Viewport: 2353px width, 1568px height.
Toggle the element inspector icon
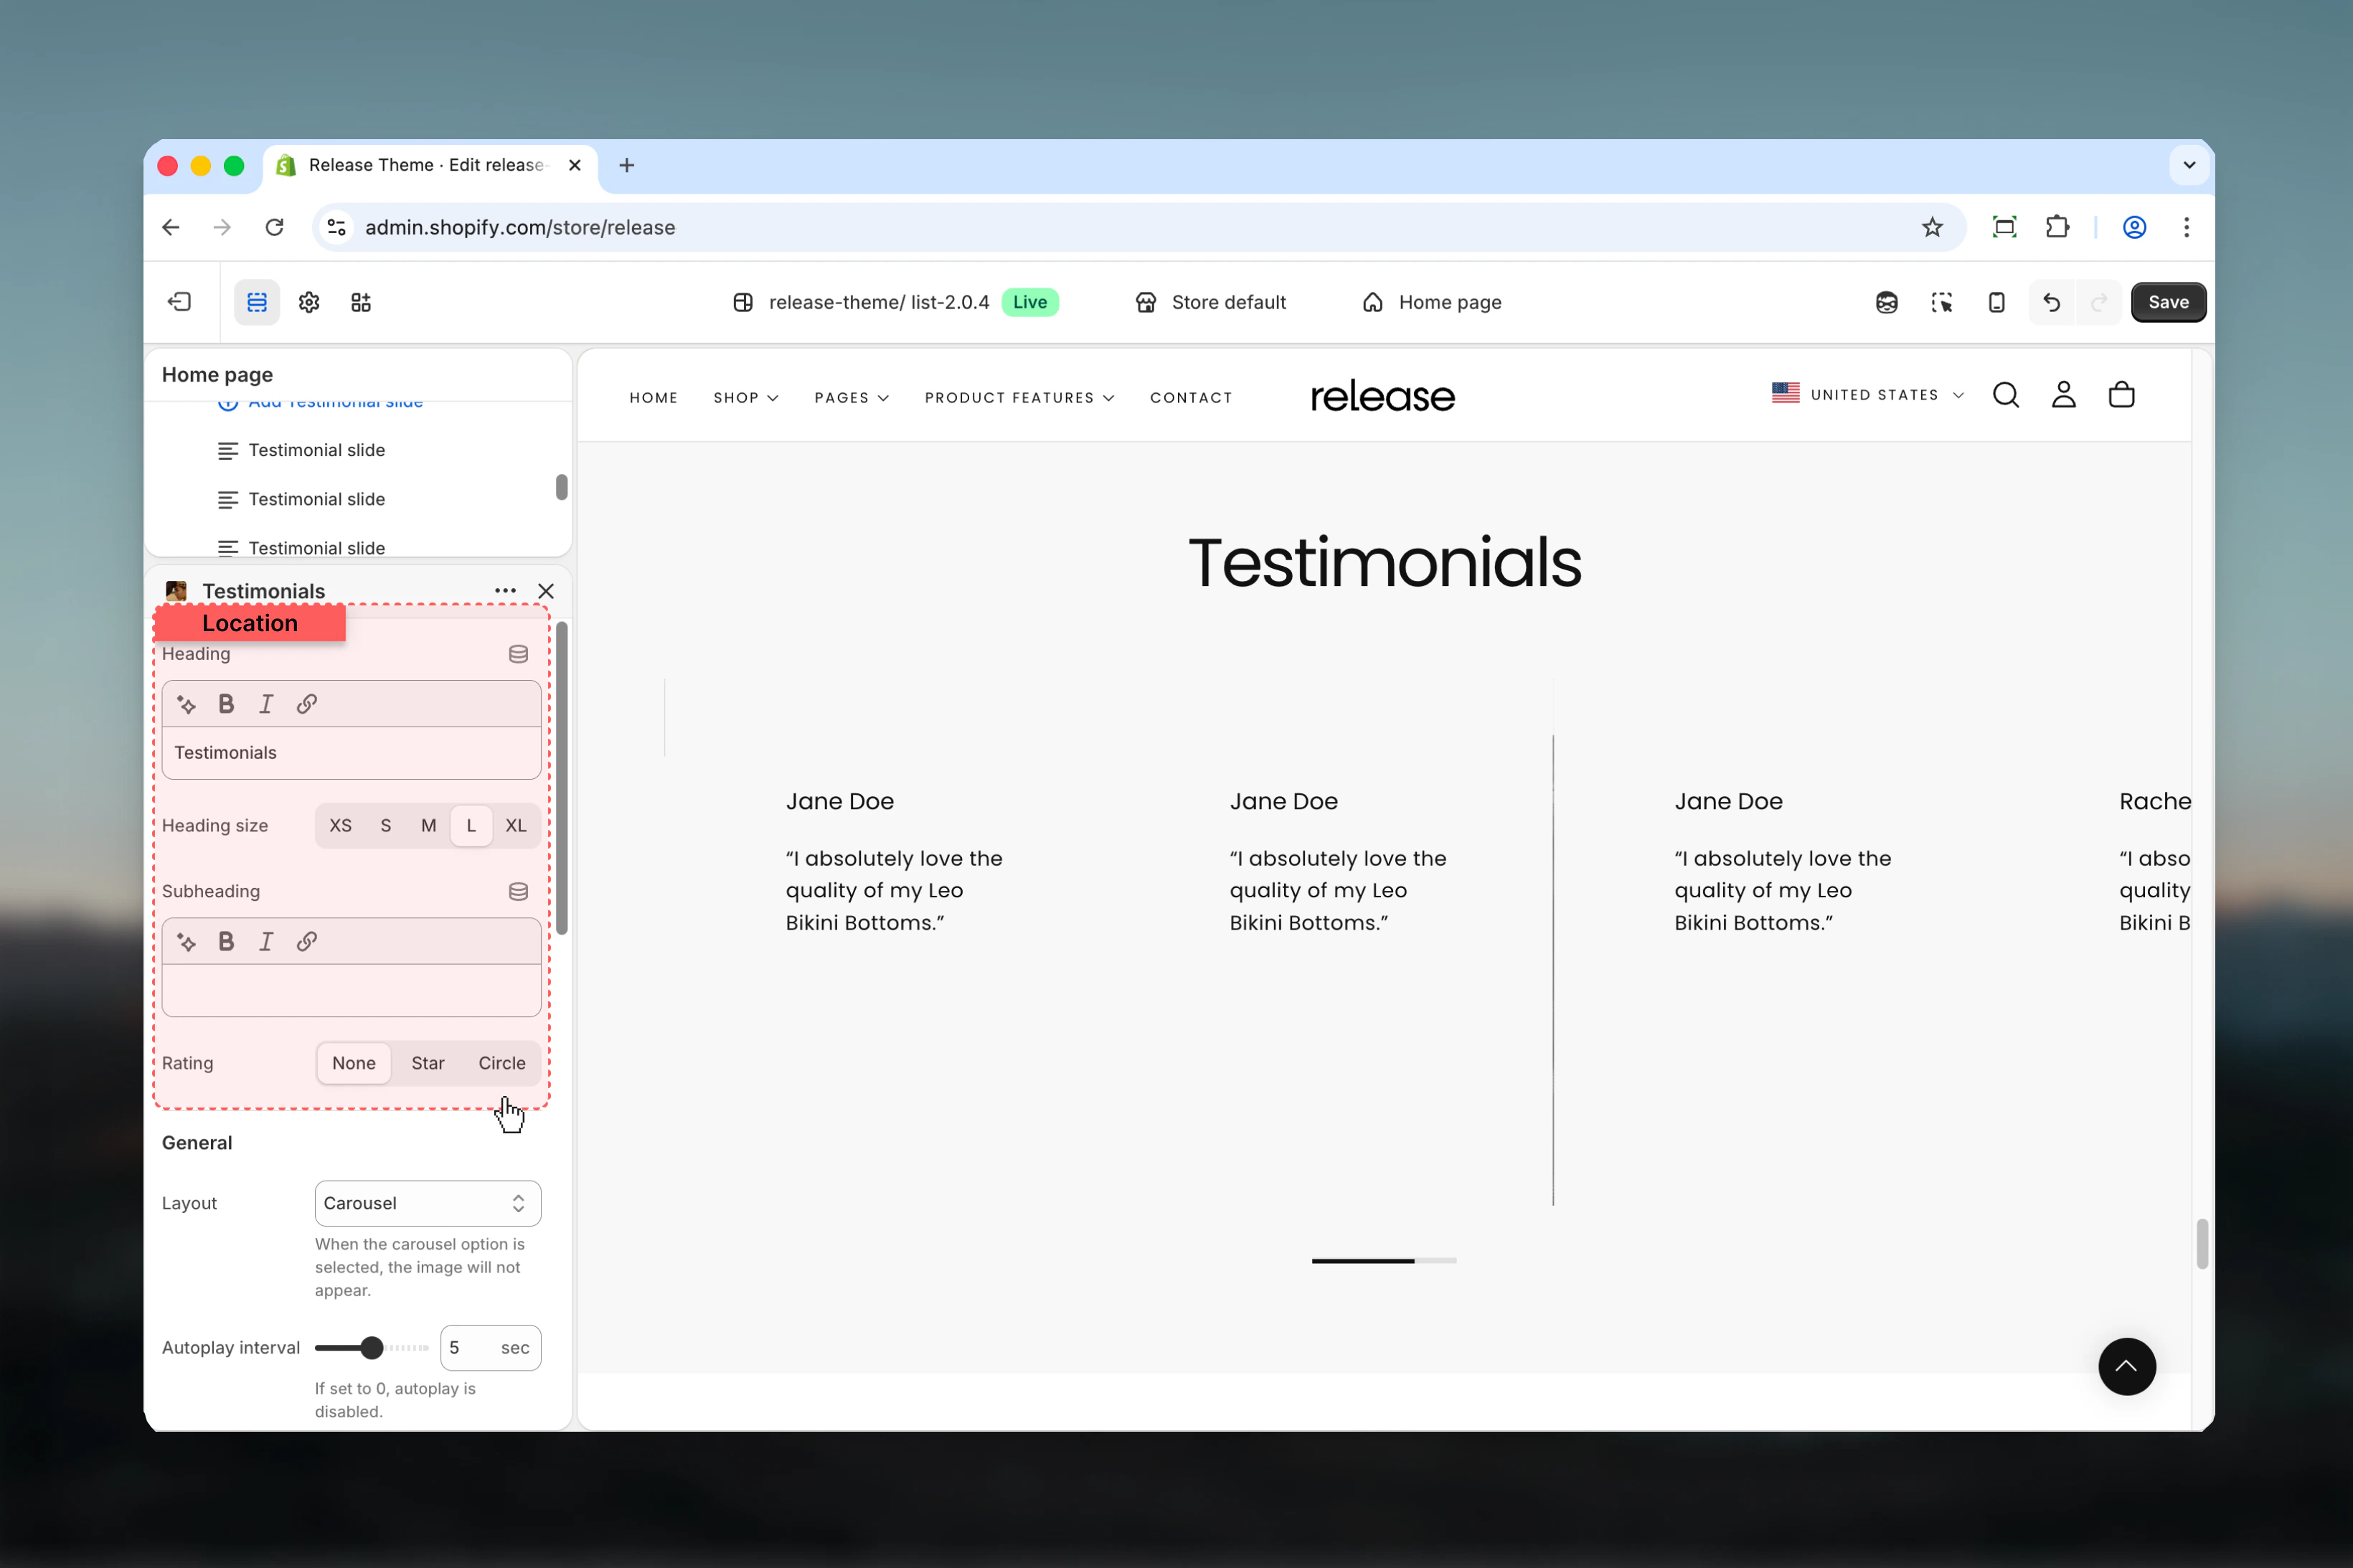[1941, 302]
